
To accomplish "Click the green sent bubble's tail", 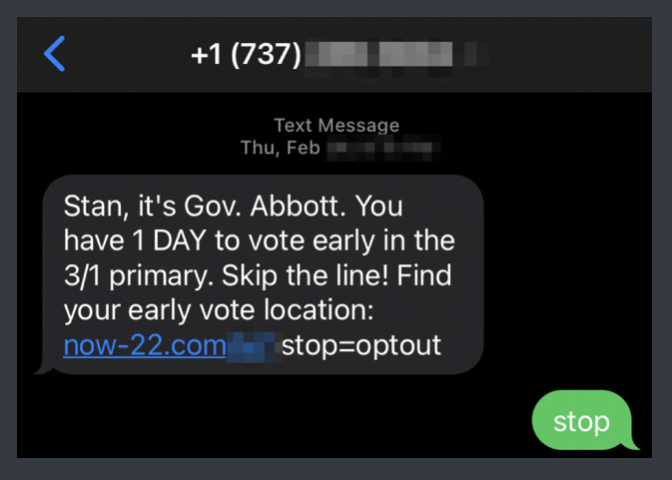I will click(632, 443).
